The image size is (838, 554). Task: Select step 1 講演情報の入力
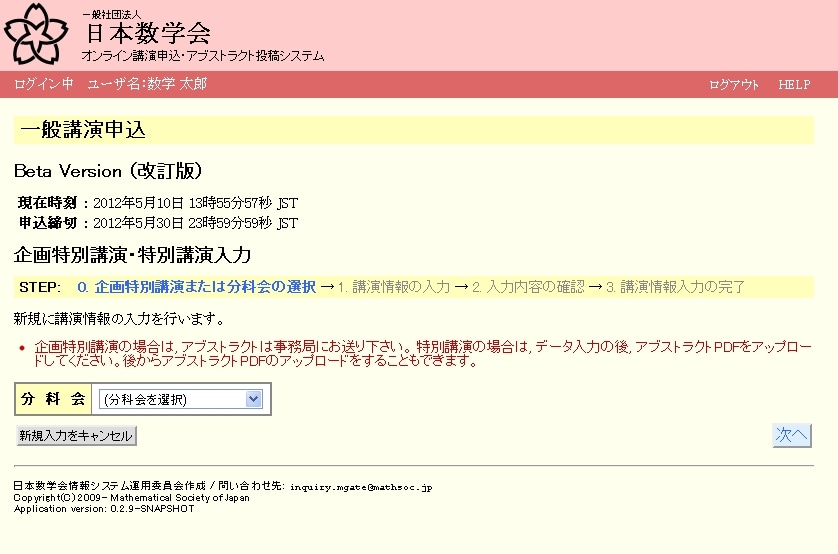point(393,287)
